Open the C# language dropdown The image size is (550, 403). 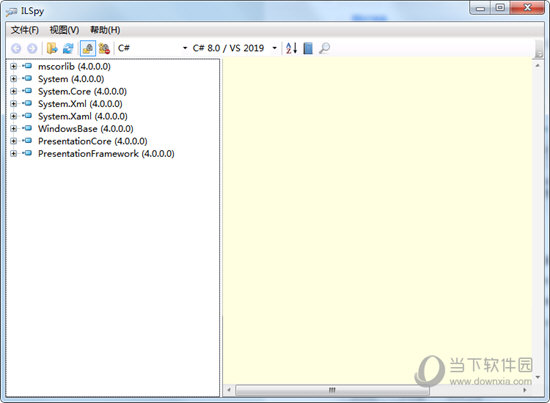tap(153, 48)
